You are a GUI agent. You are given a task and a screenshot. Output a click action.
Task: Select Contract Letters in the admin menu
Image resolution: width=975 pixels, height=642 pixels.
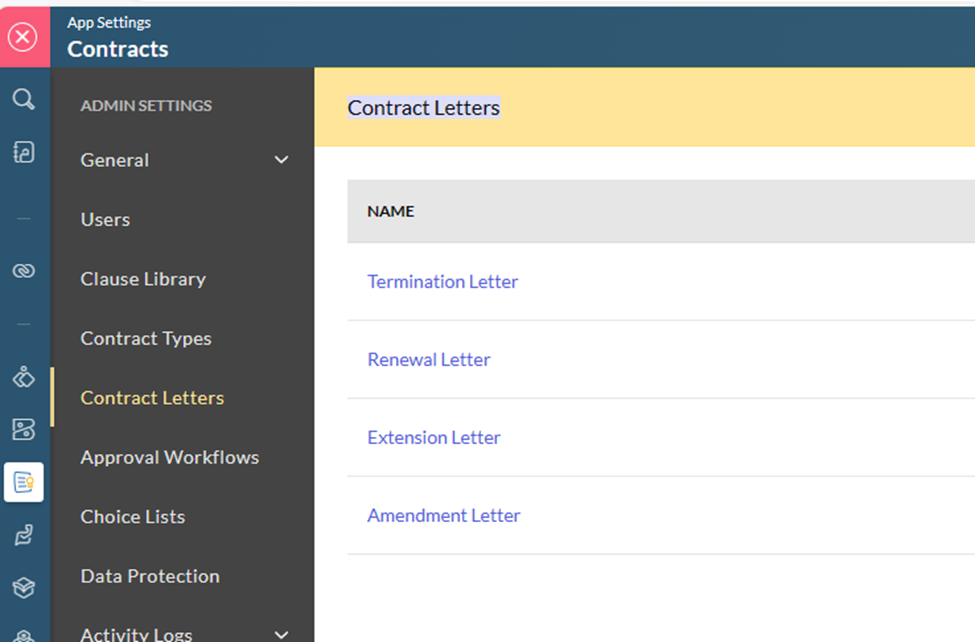(x=152, y=398)
